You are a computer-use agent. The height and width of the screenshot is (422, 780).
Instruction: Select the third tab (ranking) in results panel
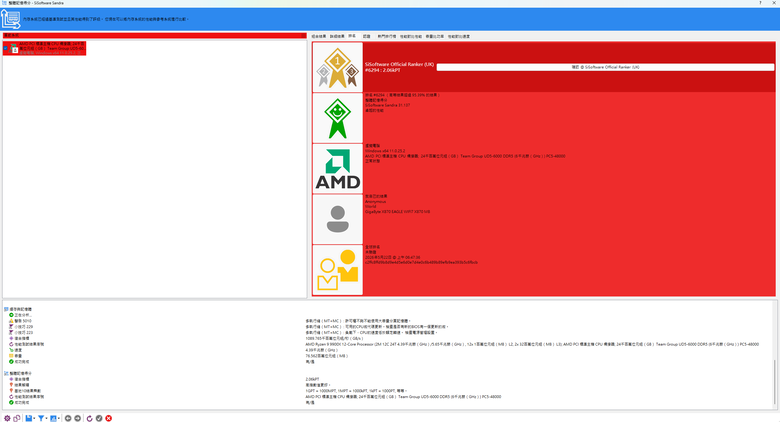[x=352, y=36]
